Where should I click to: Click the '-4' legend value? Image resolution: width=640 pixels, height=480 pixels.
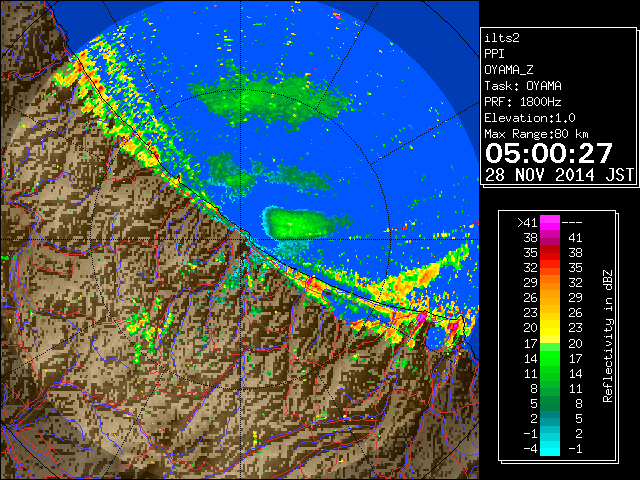(x=530, y=449)
